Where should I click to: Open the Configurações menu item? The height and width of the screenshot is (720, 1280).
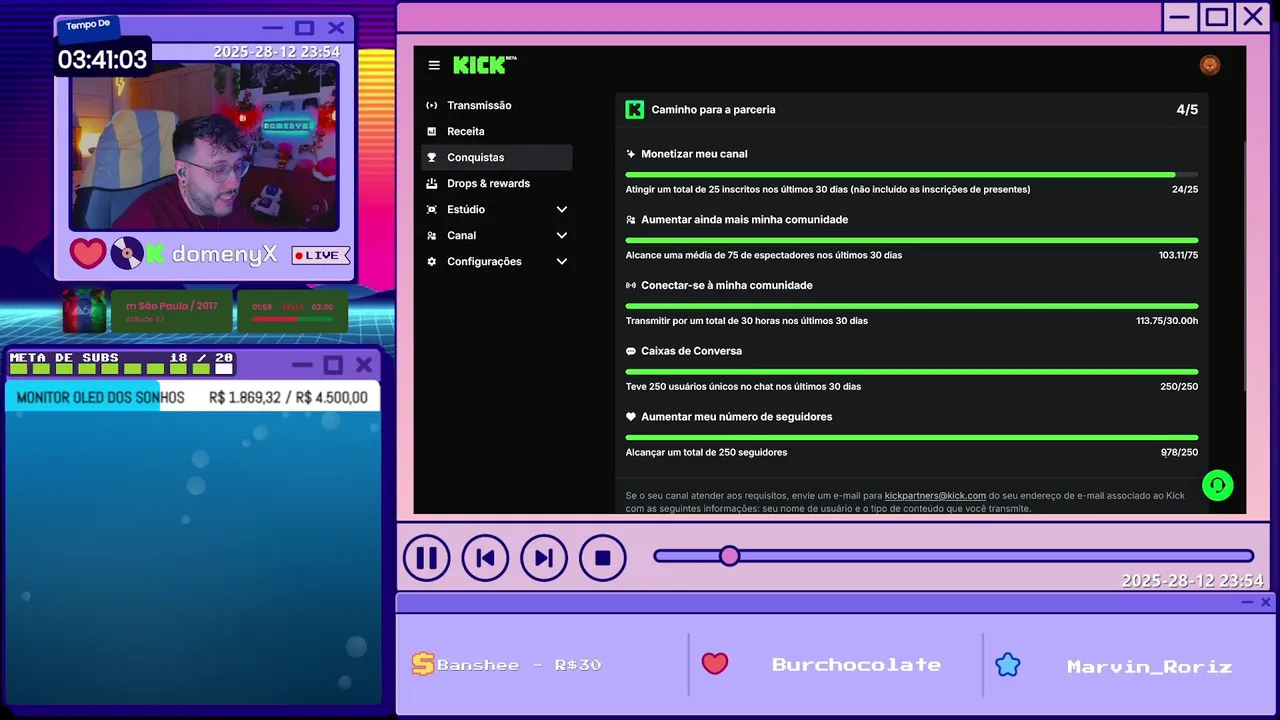pos(497,261)
